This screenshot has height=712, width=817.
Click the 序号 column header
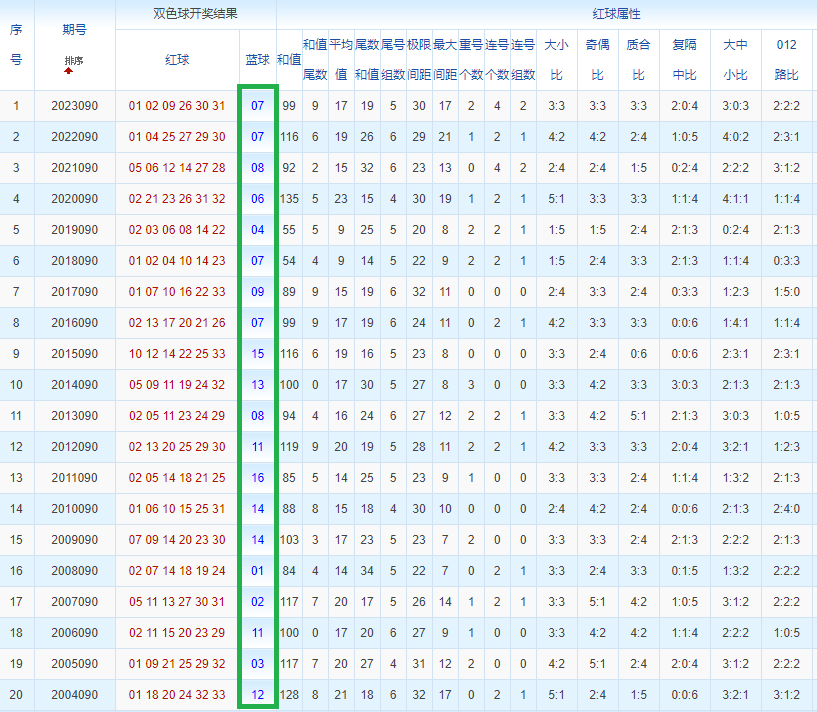pos(16,45)
